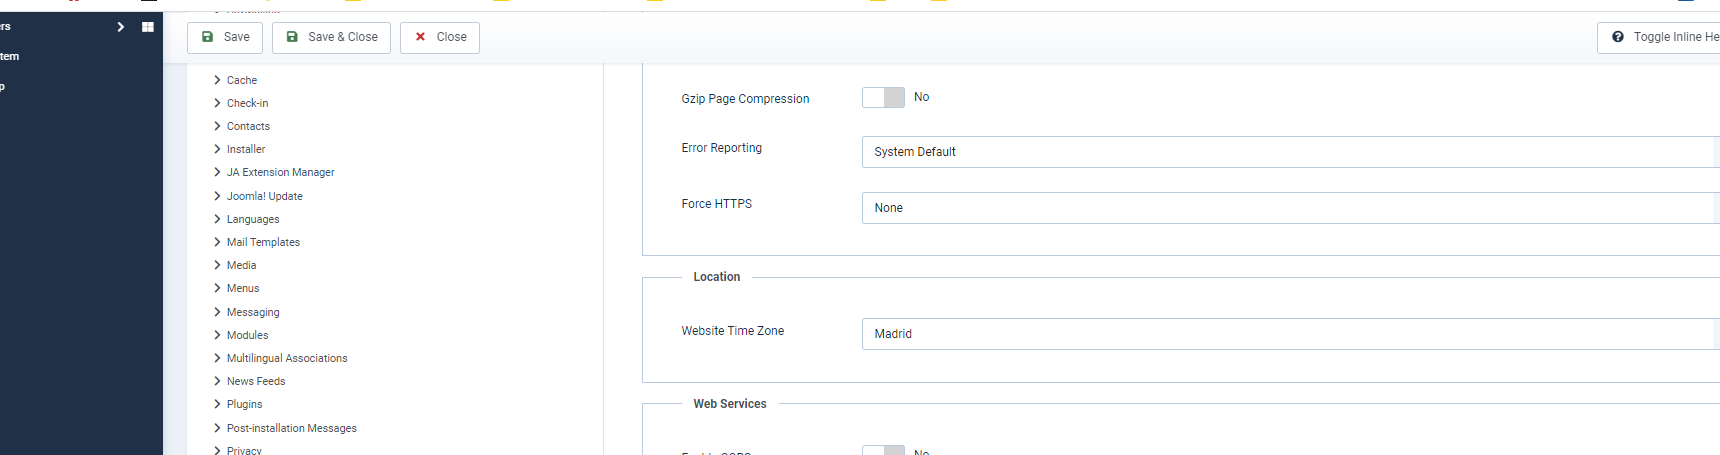The height and width of the screenshot is (455, 1720).
Task: Open the System menu in the sidebar
Action: 10,57
